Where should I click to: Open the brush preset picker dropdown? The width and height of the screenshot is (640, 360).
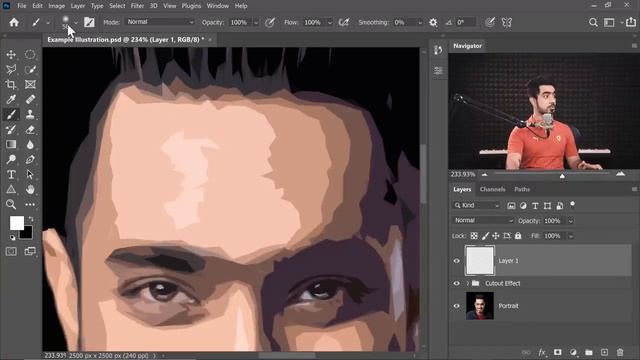76,23
